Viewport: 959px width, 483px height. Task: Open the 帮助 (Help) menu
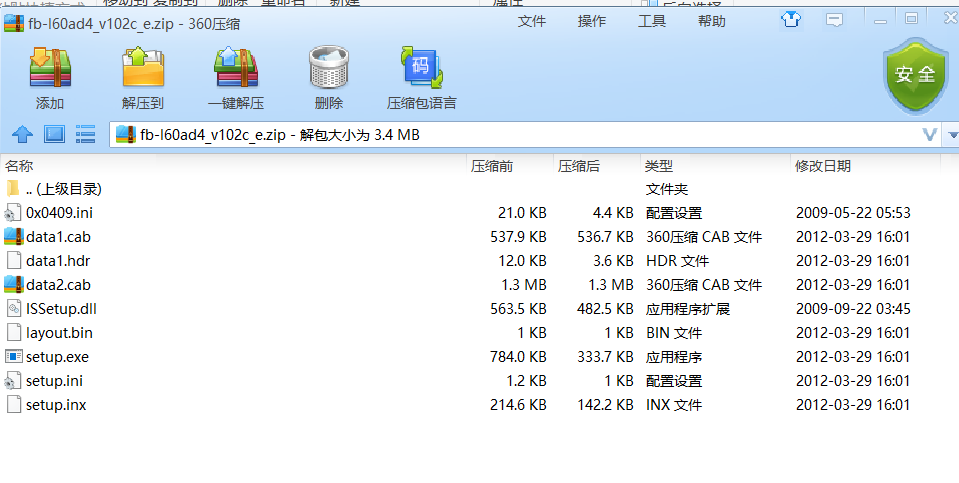click(712, 21)
